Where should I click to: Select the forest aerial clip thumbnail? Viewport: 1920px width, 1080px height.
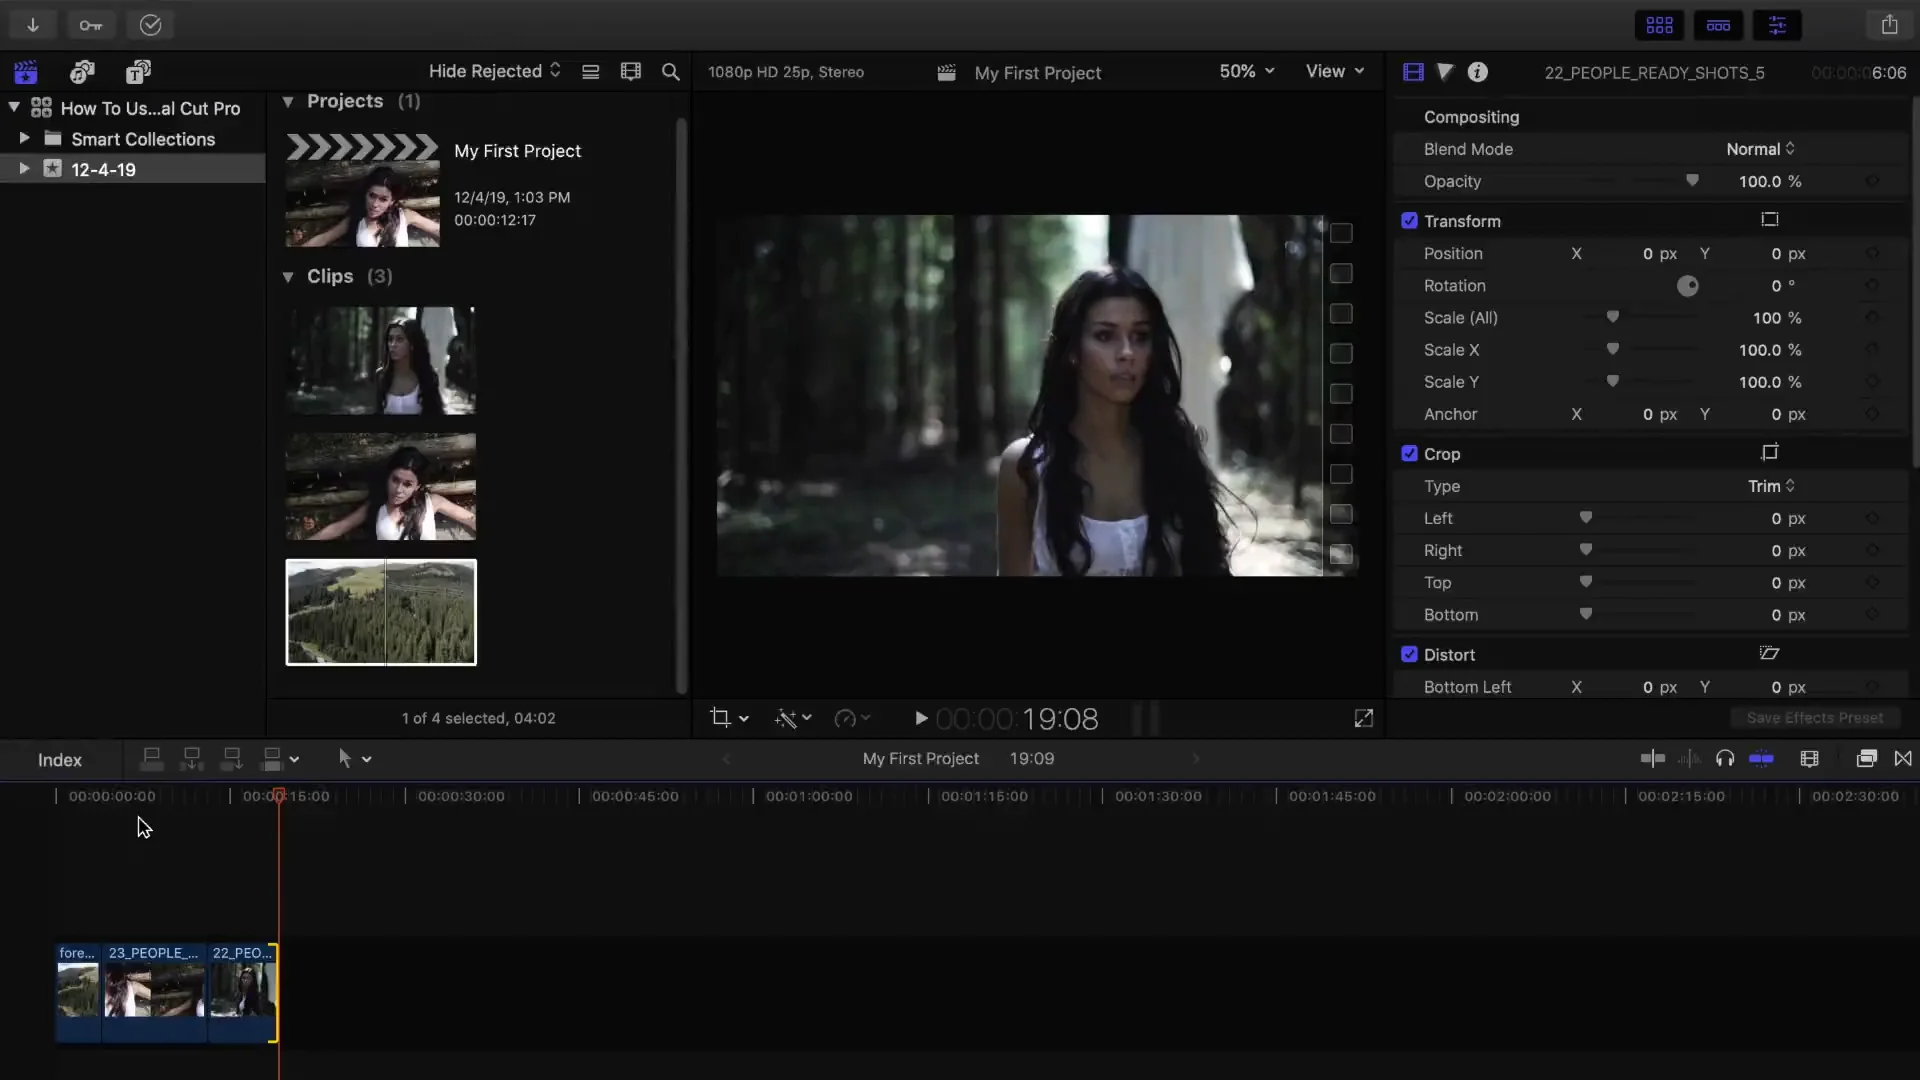point(381,612)
